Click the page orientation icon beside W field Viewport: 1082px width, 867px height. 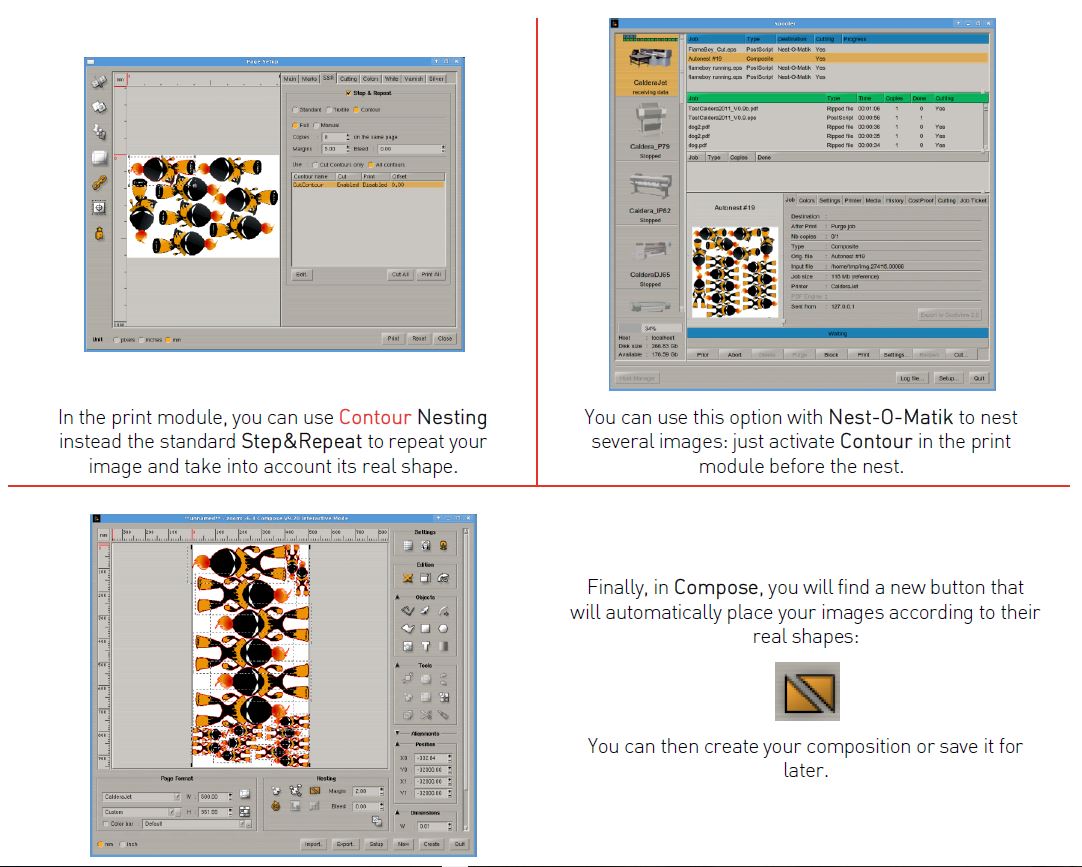(x=244, y=795)
